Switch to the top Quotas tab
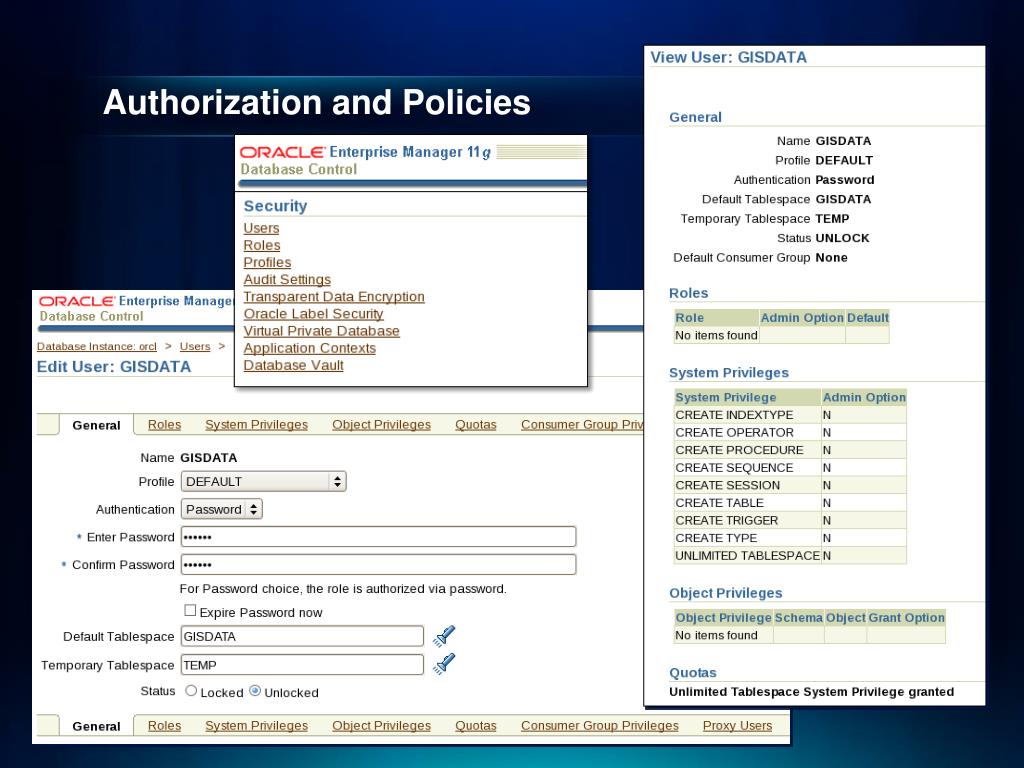The image size is (1024, 768). [475, 424]
